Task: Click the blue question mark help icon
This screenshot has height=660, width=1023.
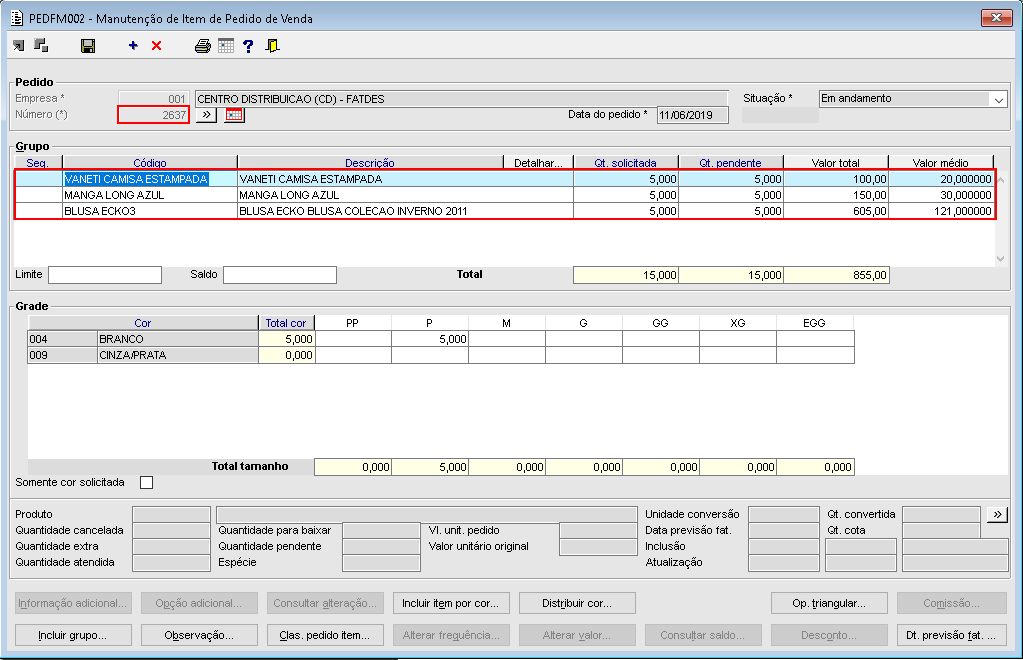Action: [248, 45]
